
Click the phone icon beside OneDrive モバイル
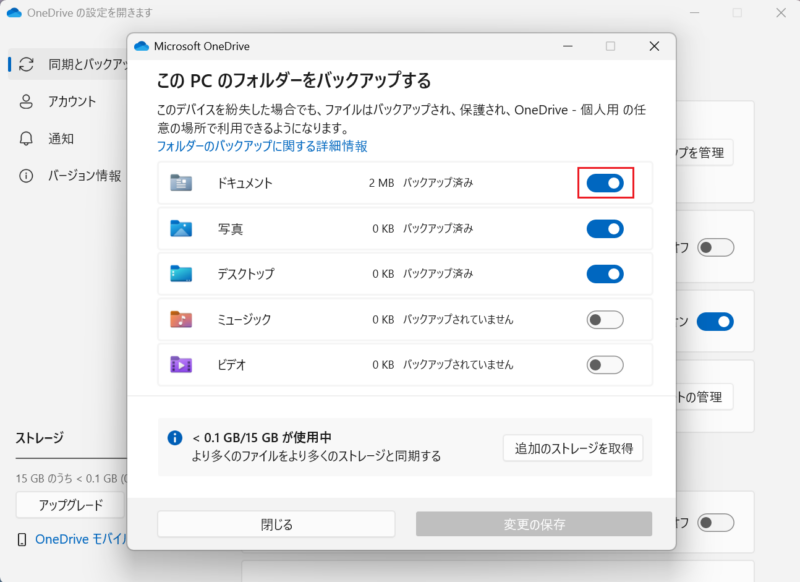(x=22, y=539)
